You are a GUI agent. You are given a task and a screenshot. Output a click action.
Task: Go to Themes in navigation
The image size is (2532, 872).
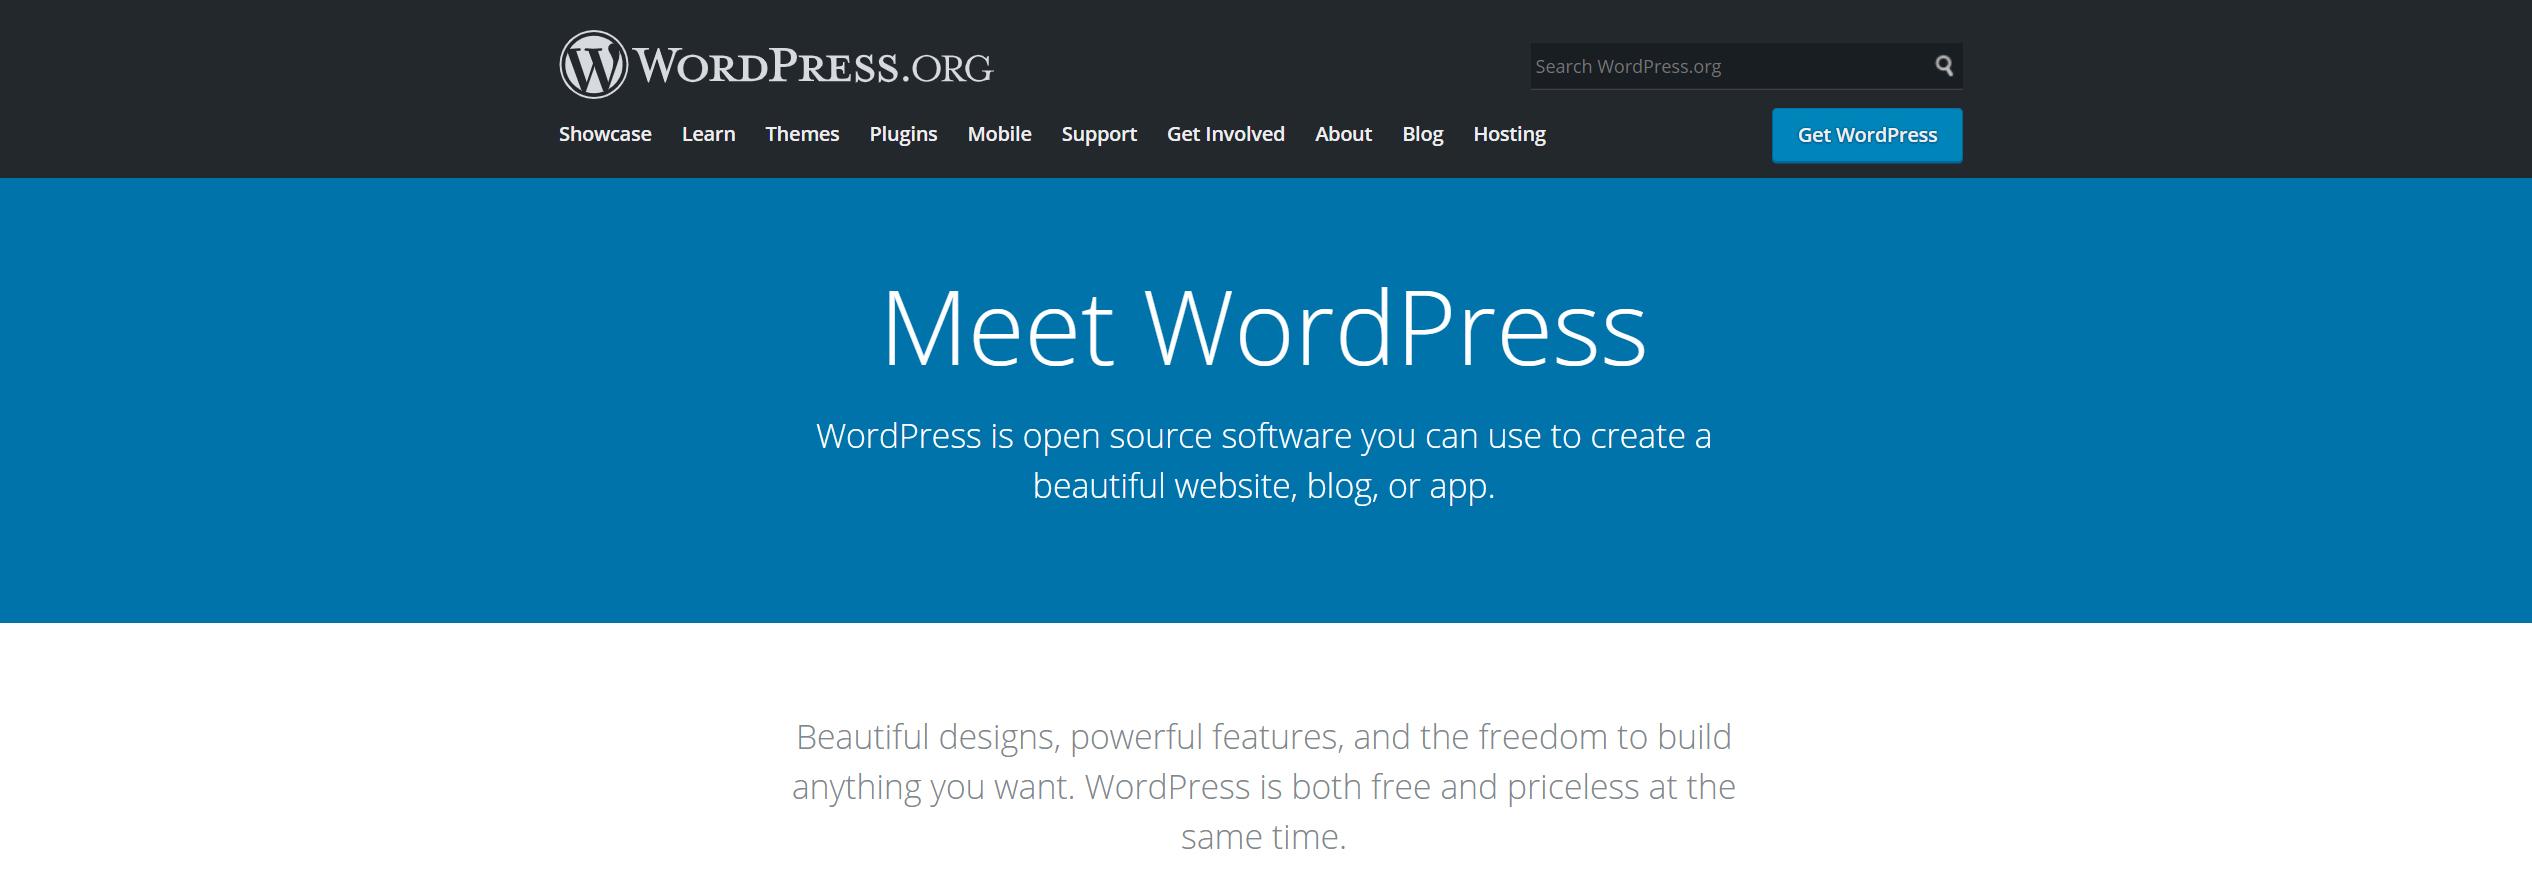tap(802, 134)
